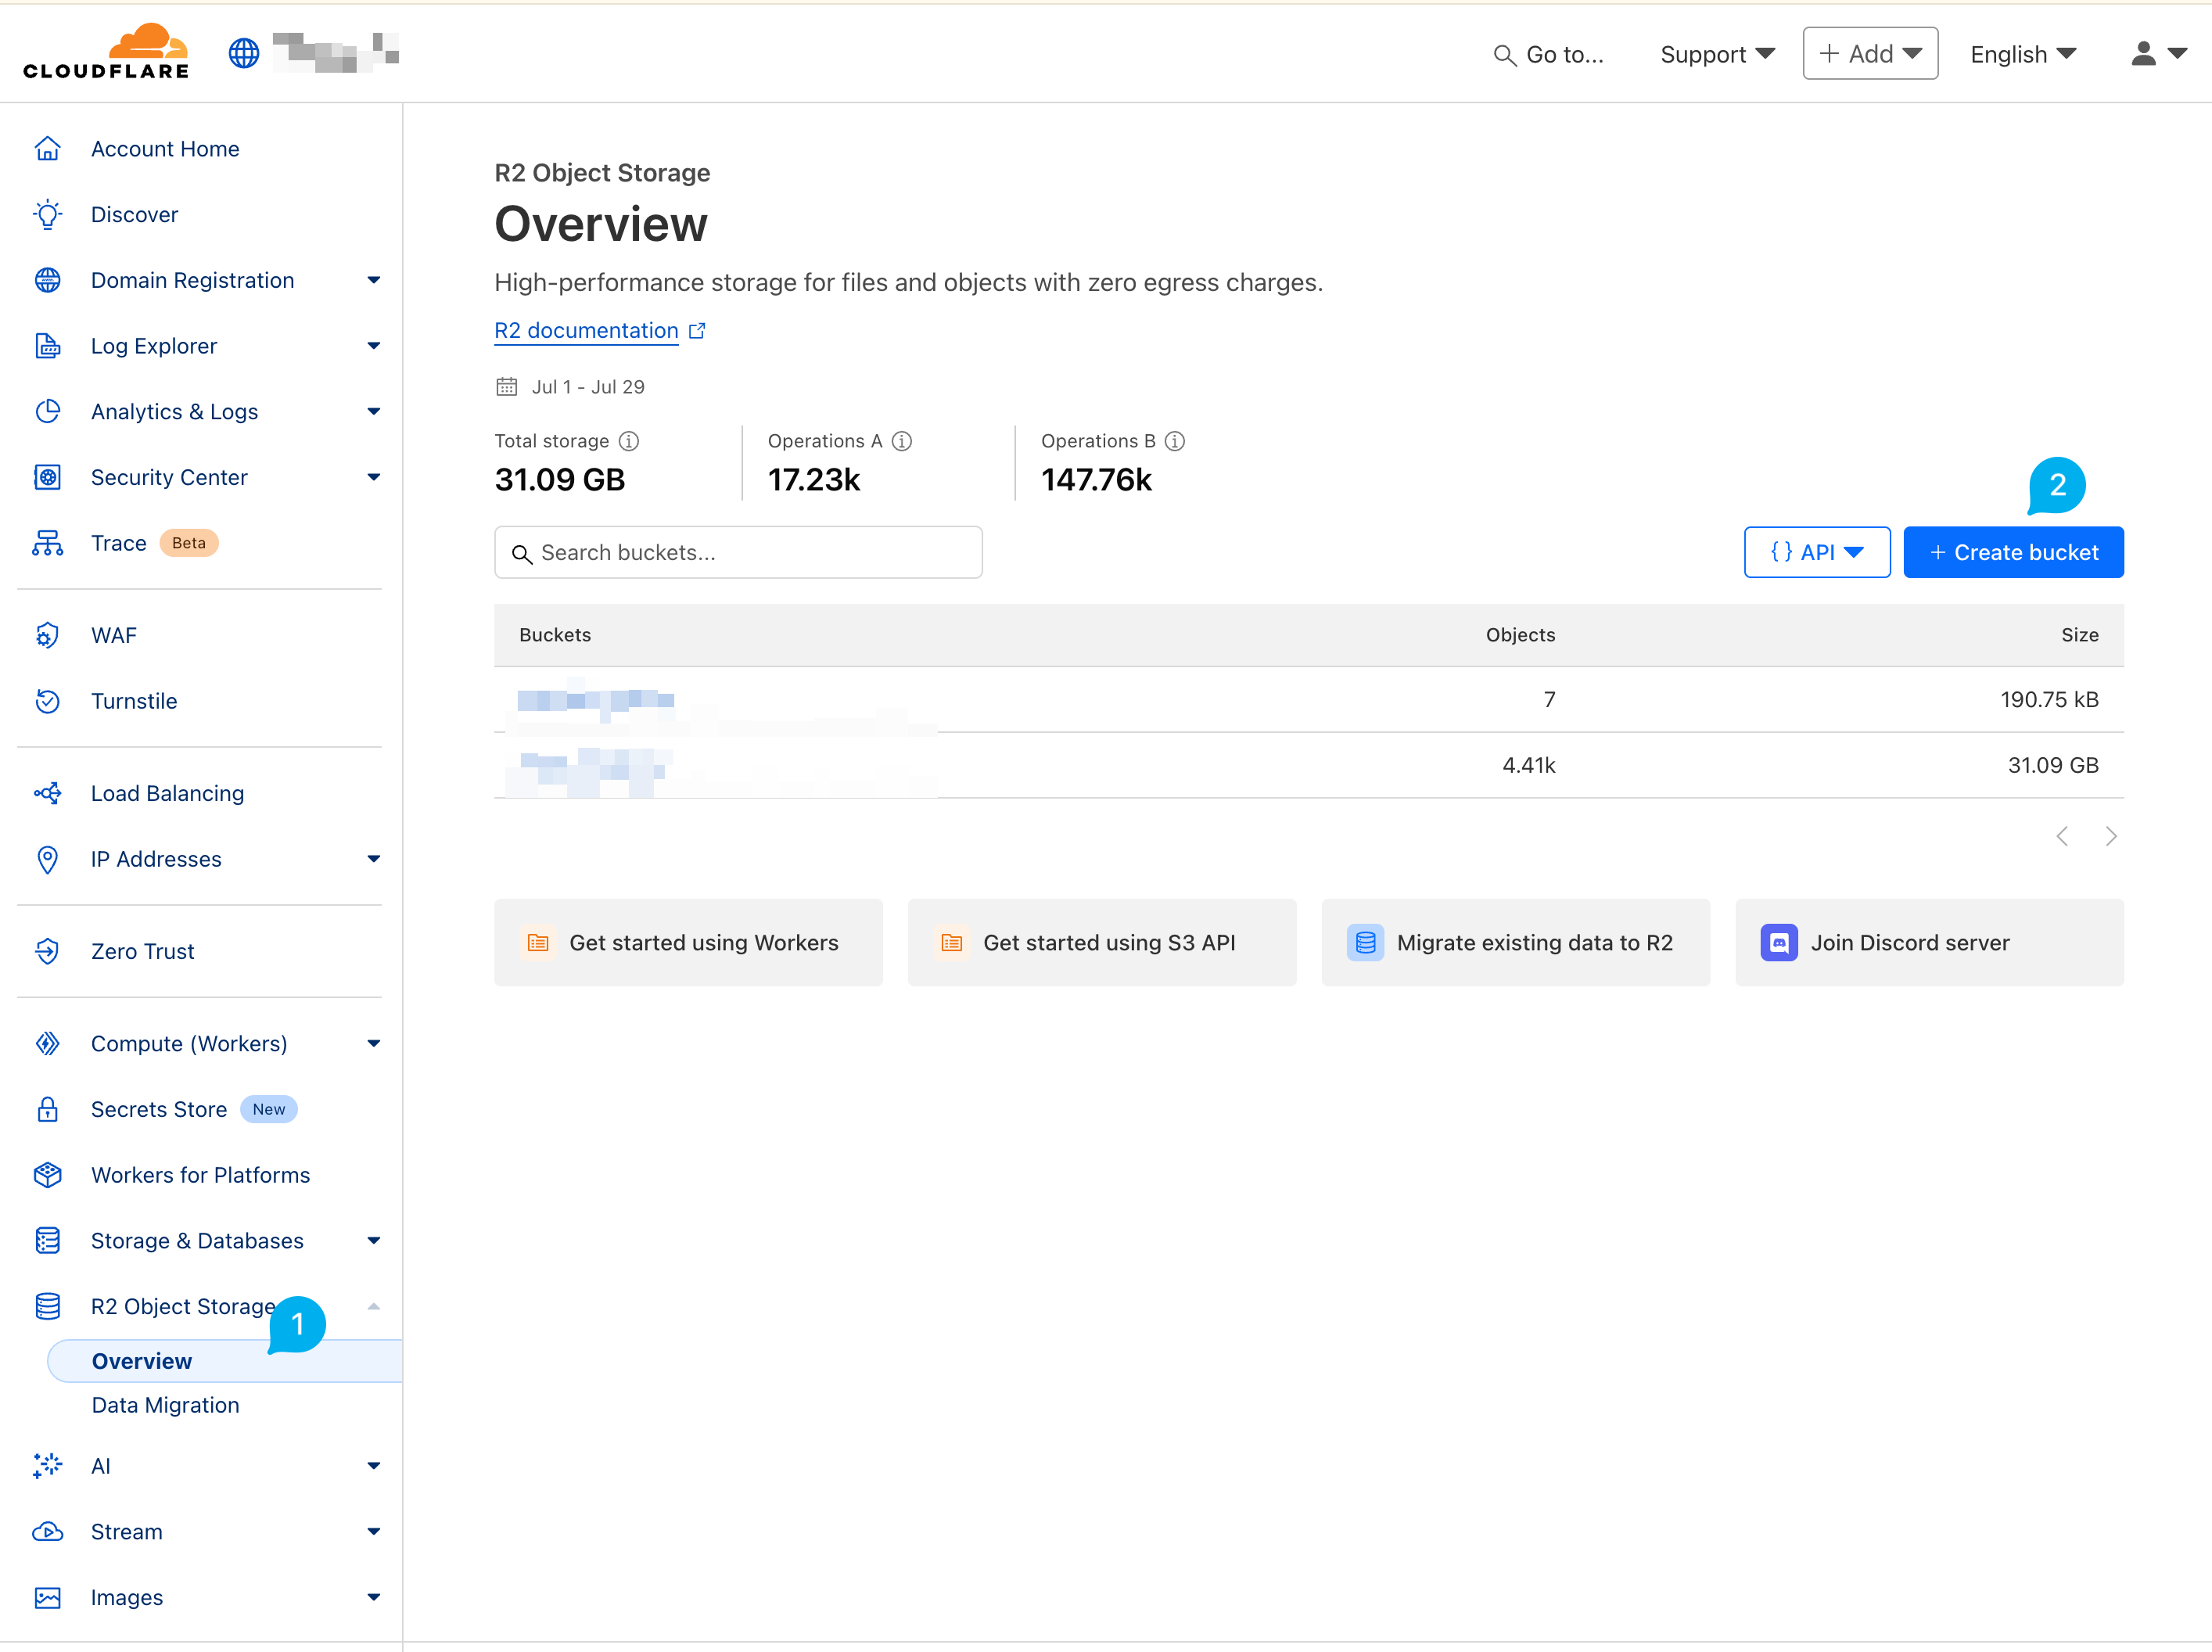
Task: Open the Discover page
Action: click(x=134, y=214)
